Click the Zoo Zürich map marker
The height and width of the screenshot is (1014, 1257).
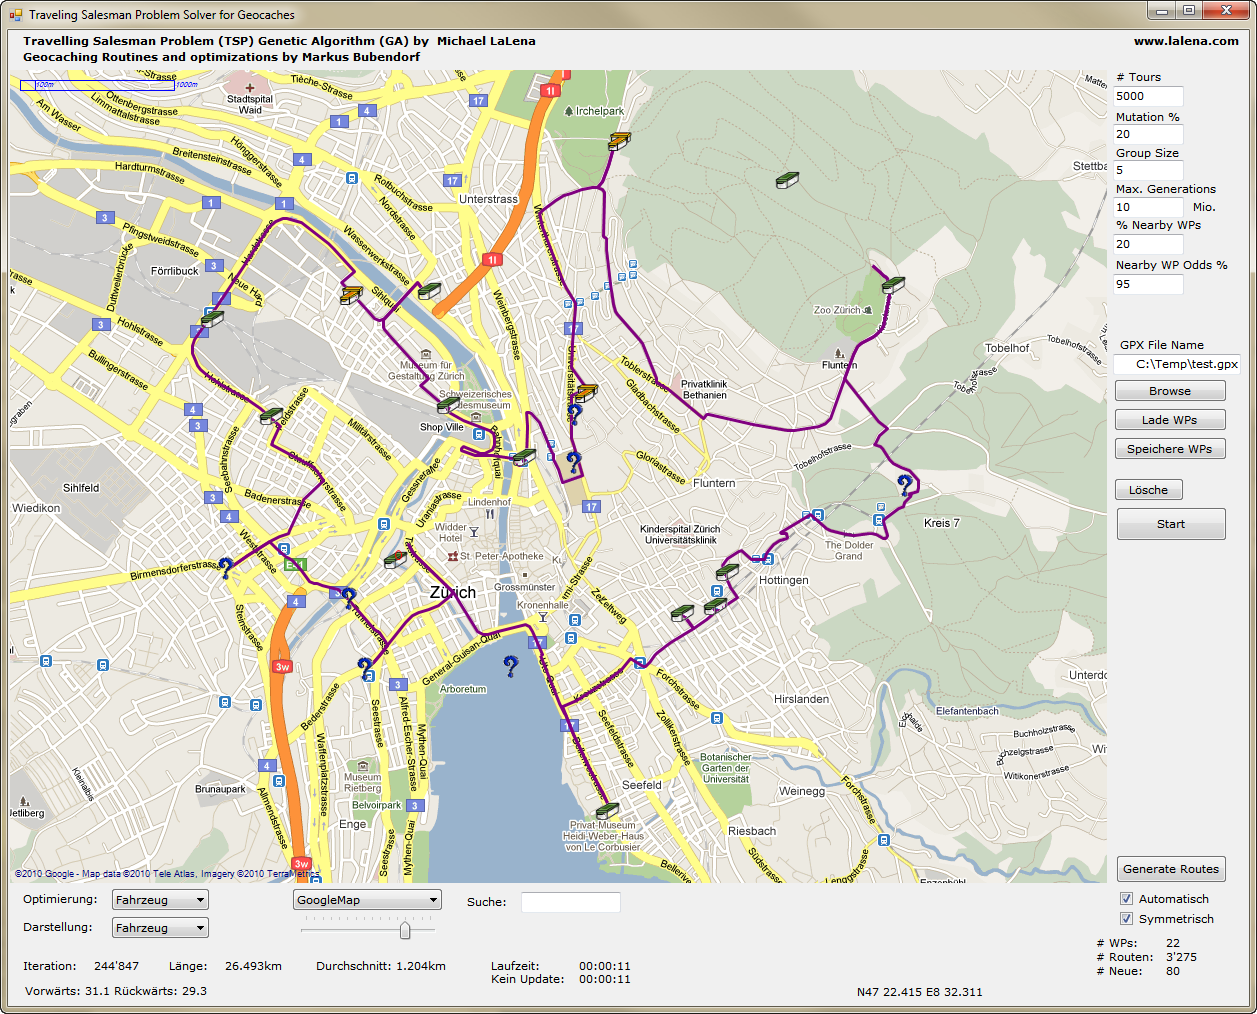click(x=868, y=310)
